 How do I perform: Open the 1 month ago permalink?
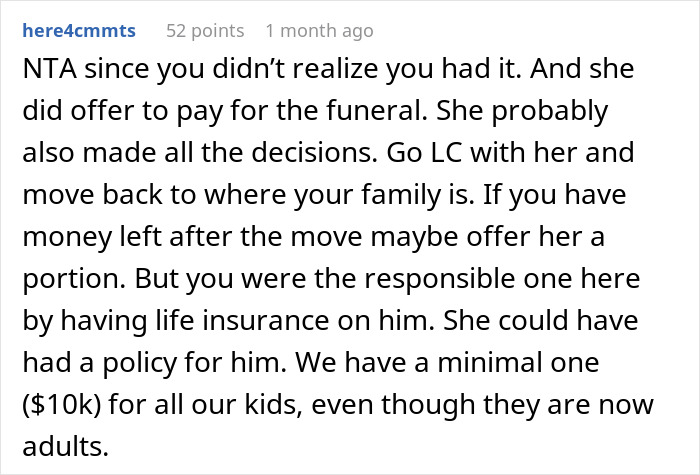(319, 31)
